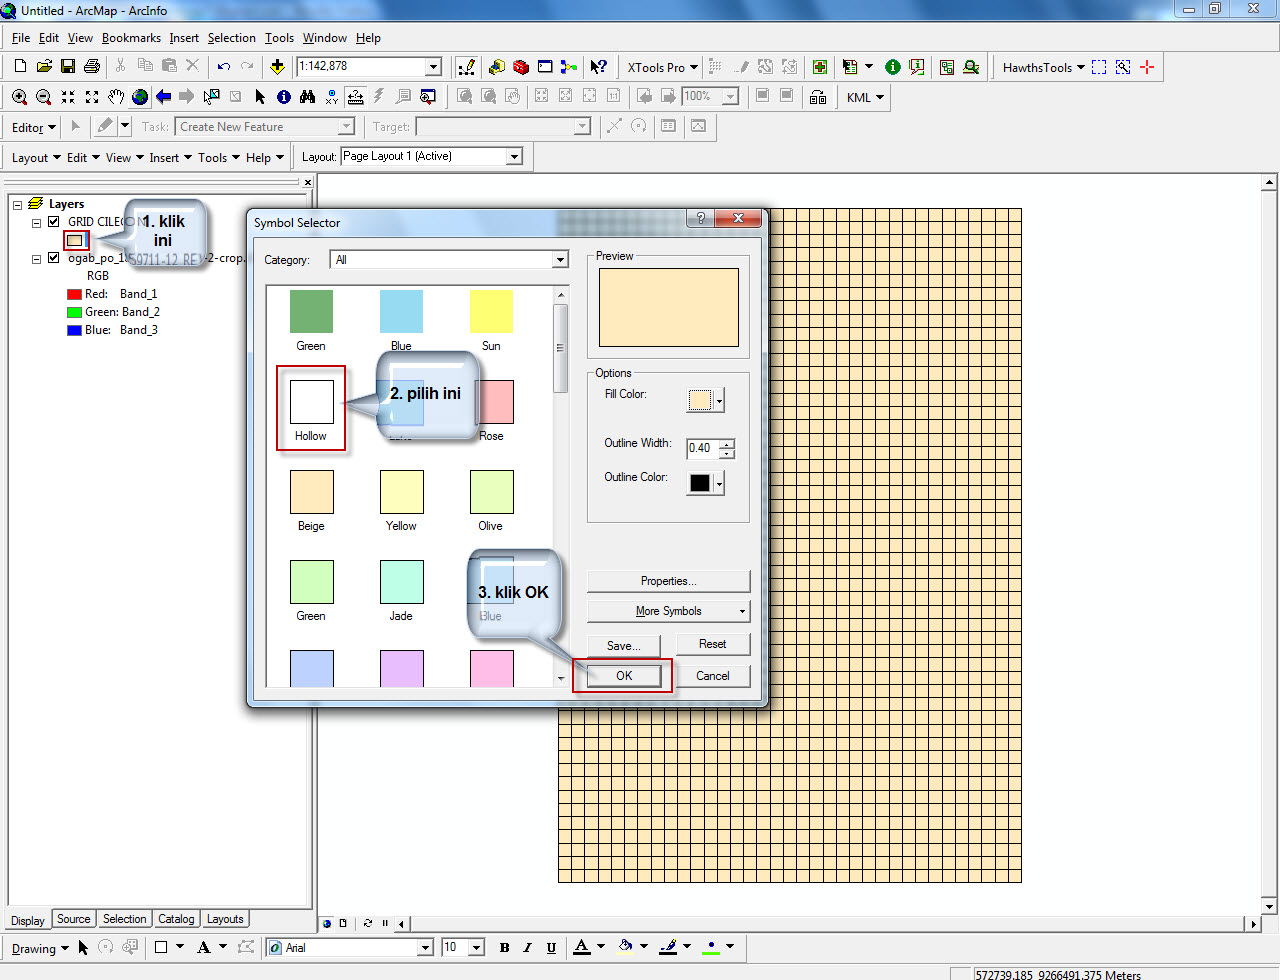Open the Editor menu dropdown

click(31, 127)
